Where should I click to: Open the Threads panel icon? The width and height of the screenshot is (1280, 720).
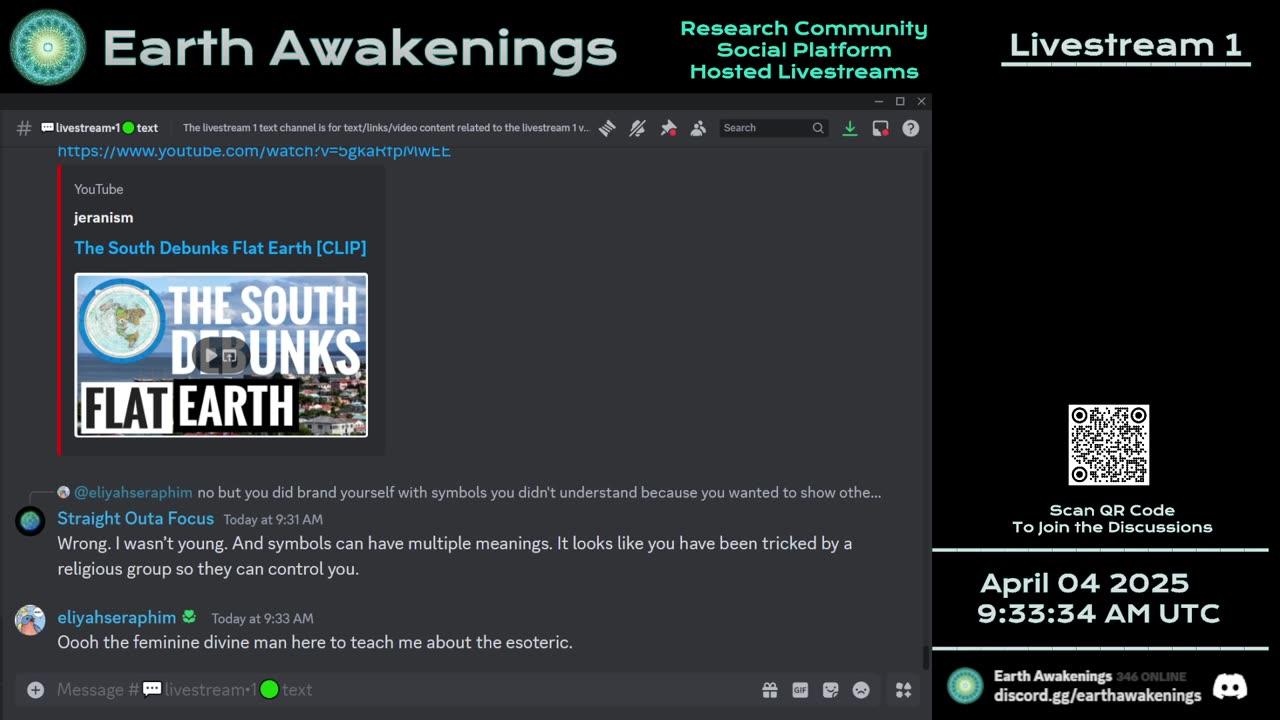[607, 128]
